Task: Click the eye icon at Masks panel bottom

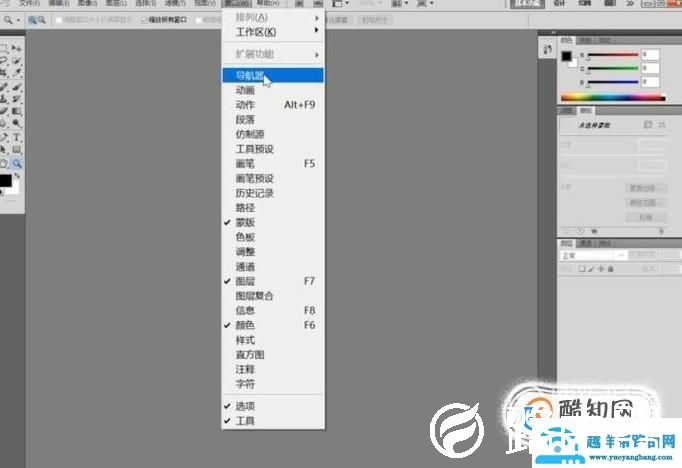Action: (x=580, y=231)
